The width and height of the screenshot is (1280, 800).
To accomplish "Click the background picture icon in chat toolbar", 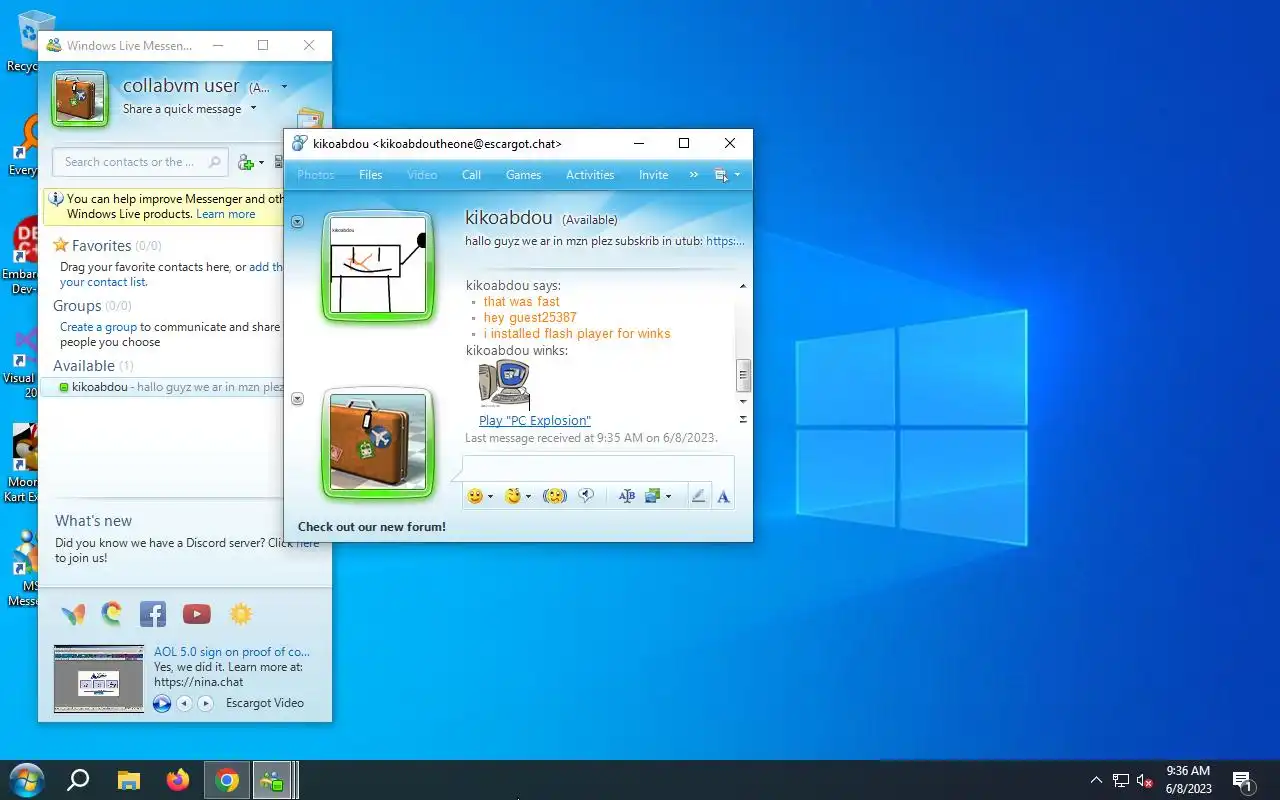I will tap(654, 496).
